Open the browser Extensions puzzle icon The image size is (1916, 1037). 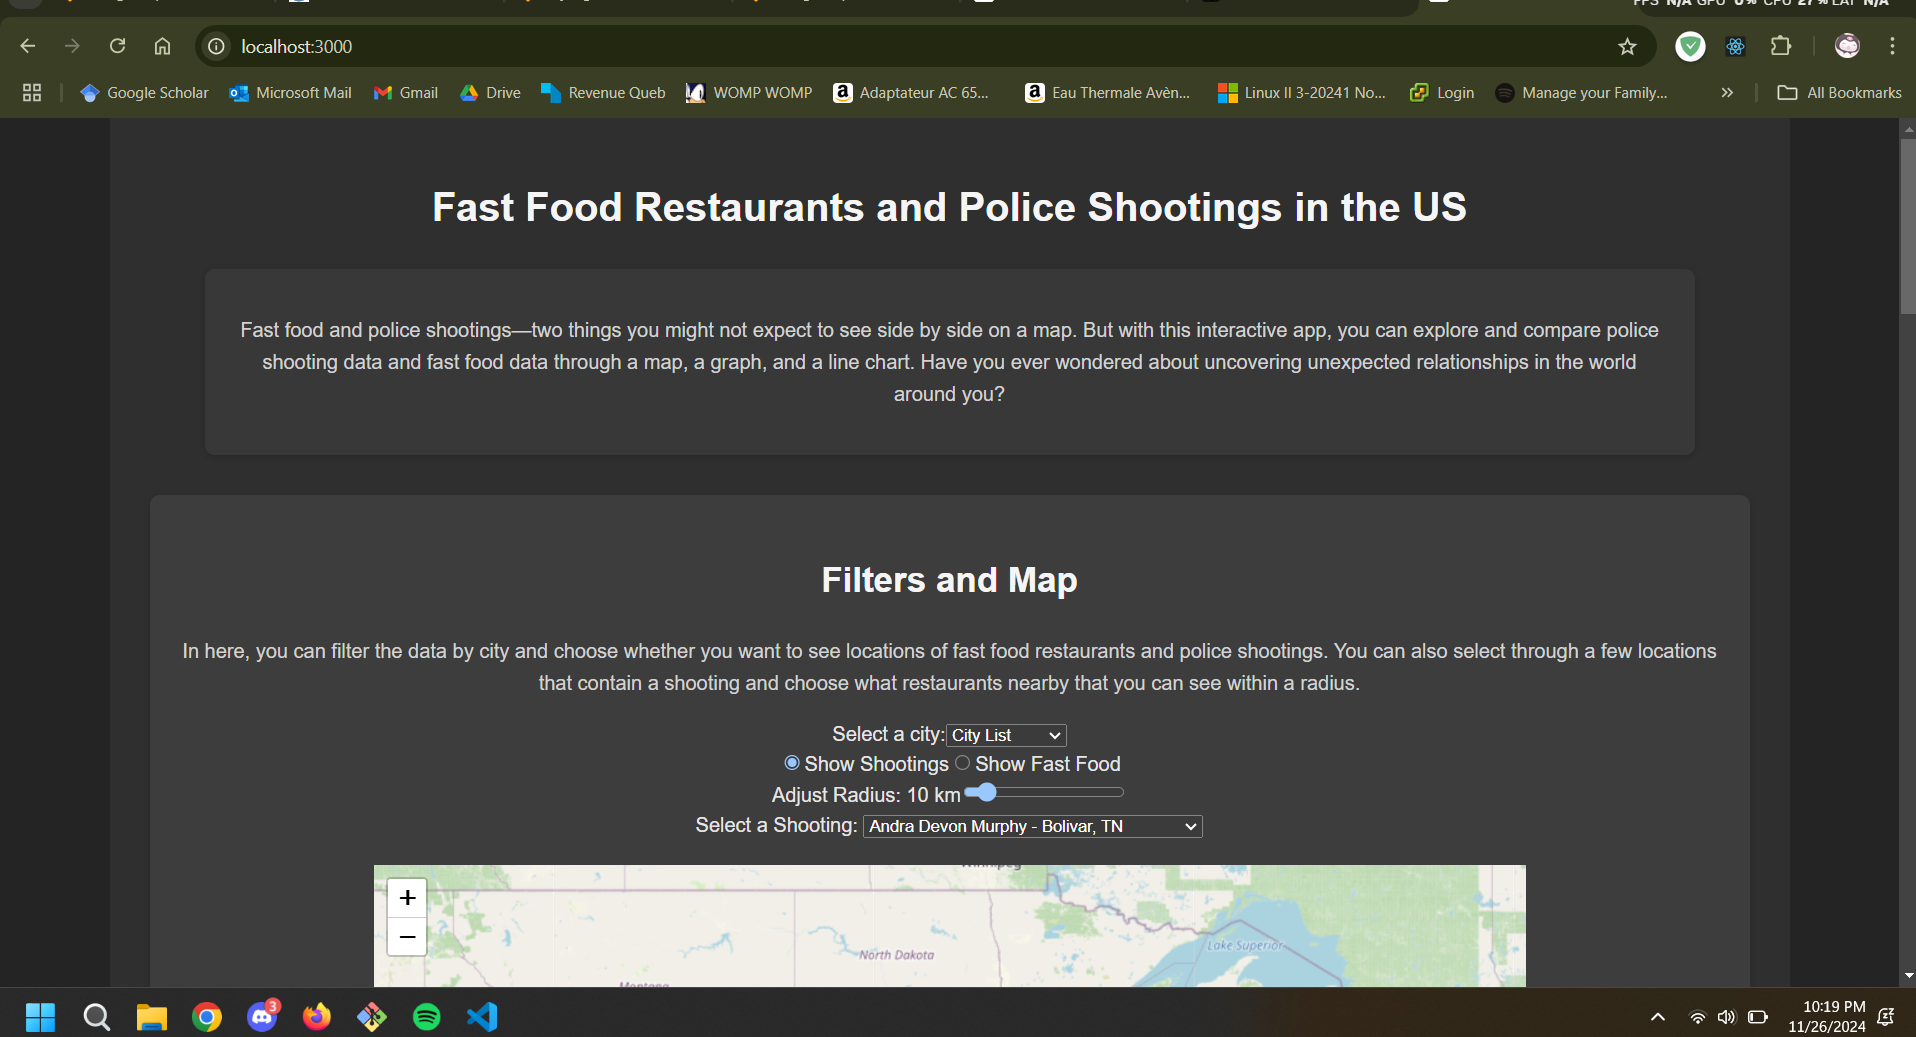click(x=1780, y=46)
